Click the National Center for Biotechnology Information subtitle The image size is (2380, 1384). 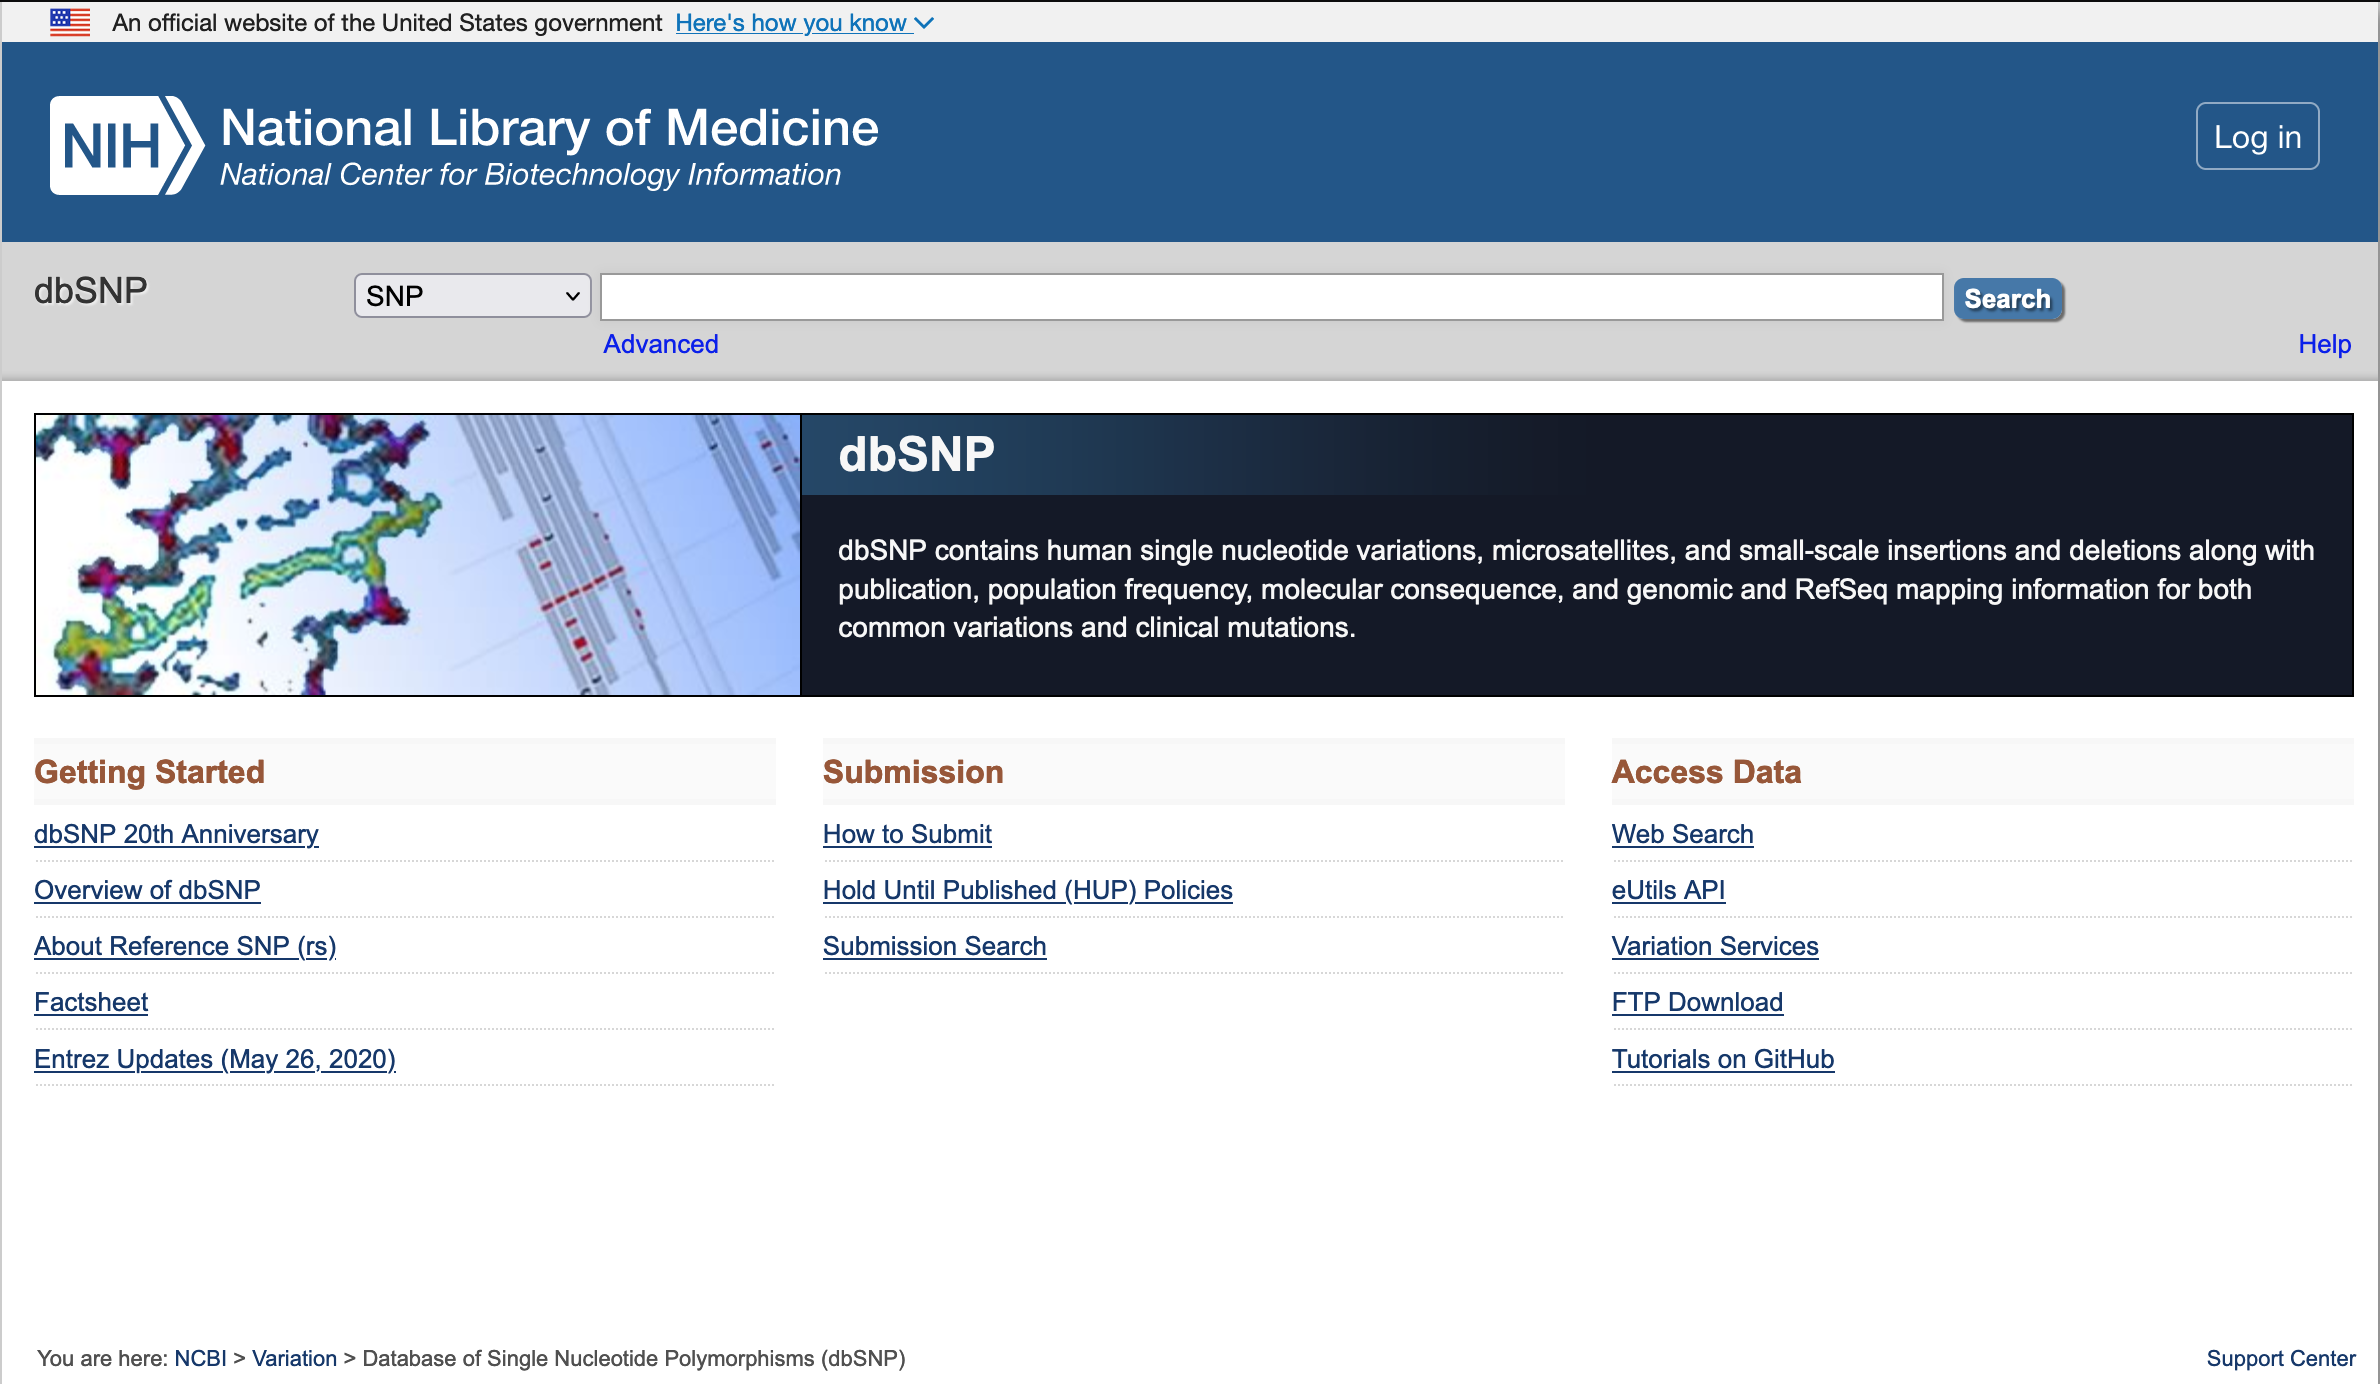[x=530, y=175]
